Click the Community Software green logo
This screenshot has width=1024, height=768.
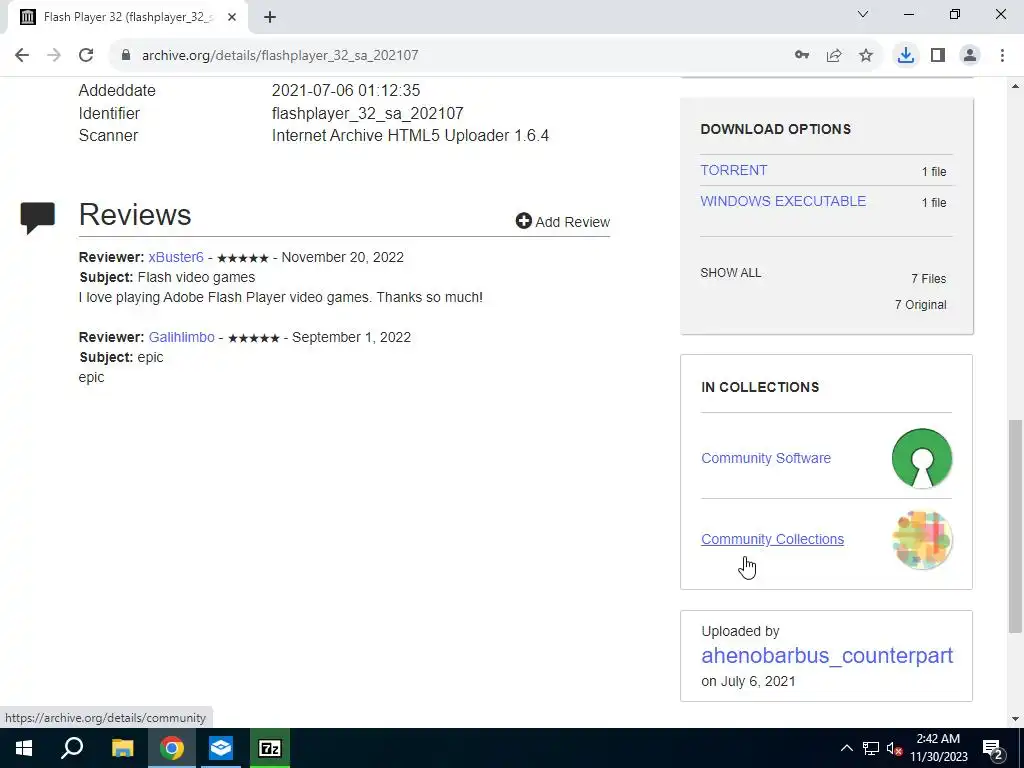coord(921,458)
